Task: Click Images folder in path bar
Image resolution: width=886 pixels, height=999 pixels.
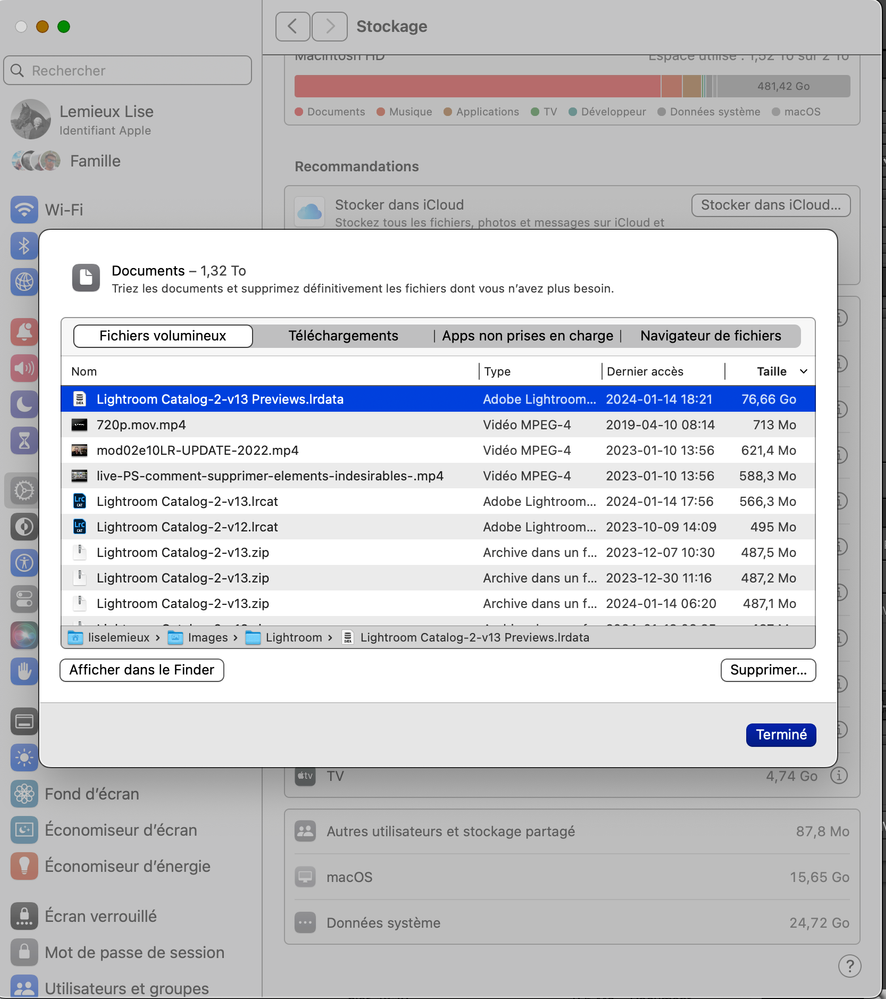Action: click(197, 637)
